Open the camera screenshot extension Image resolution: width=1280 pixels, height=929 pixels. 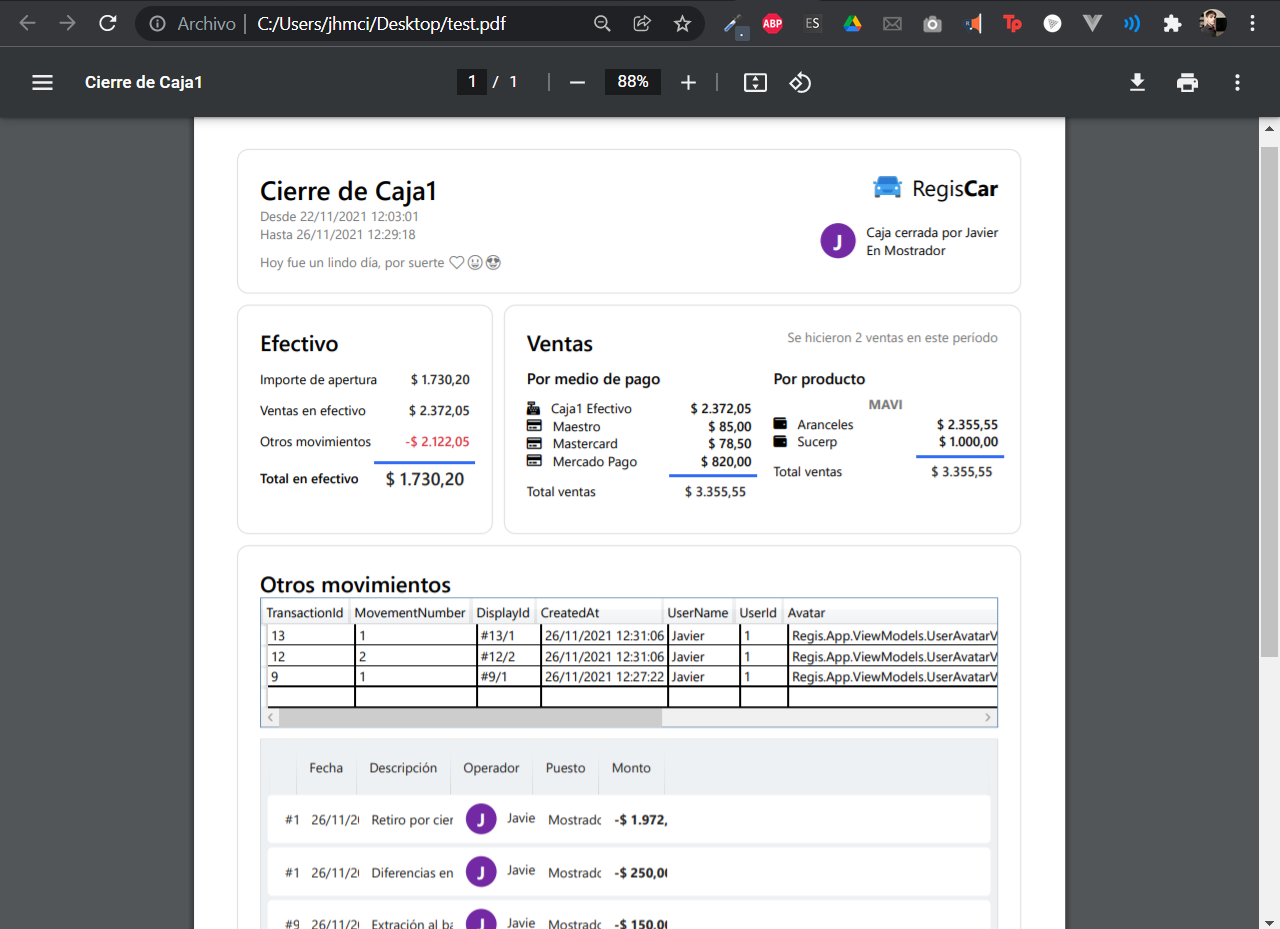pyautogui.click(x=932, y=24)
